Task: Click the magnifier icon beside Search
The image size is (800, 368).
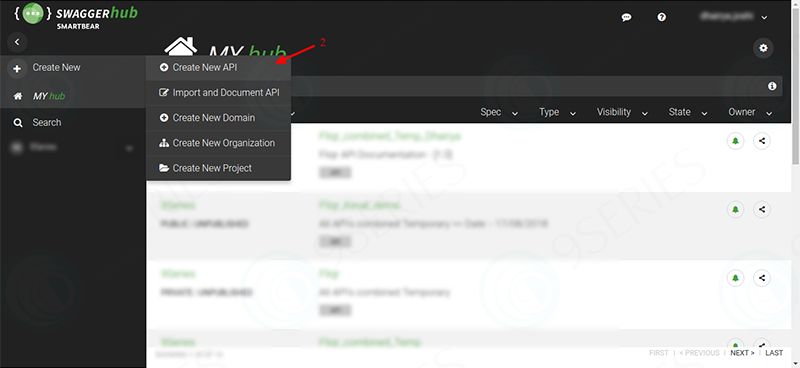Action: coord(18,122)
